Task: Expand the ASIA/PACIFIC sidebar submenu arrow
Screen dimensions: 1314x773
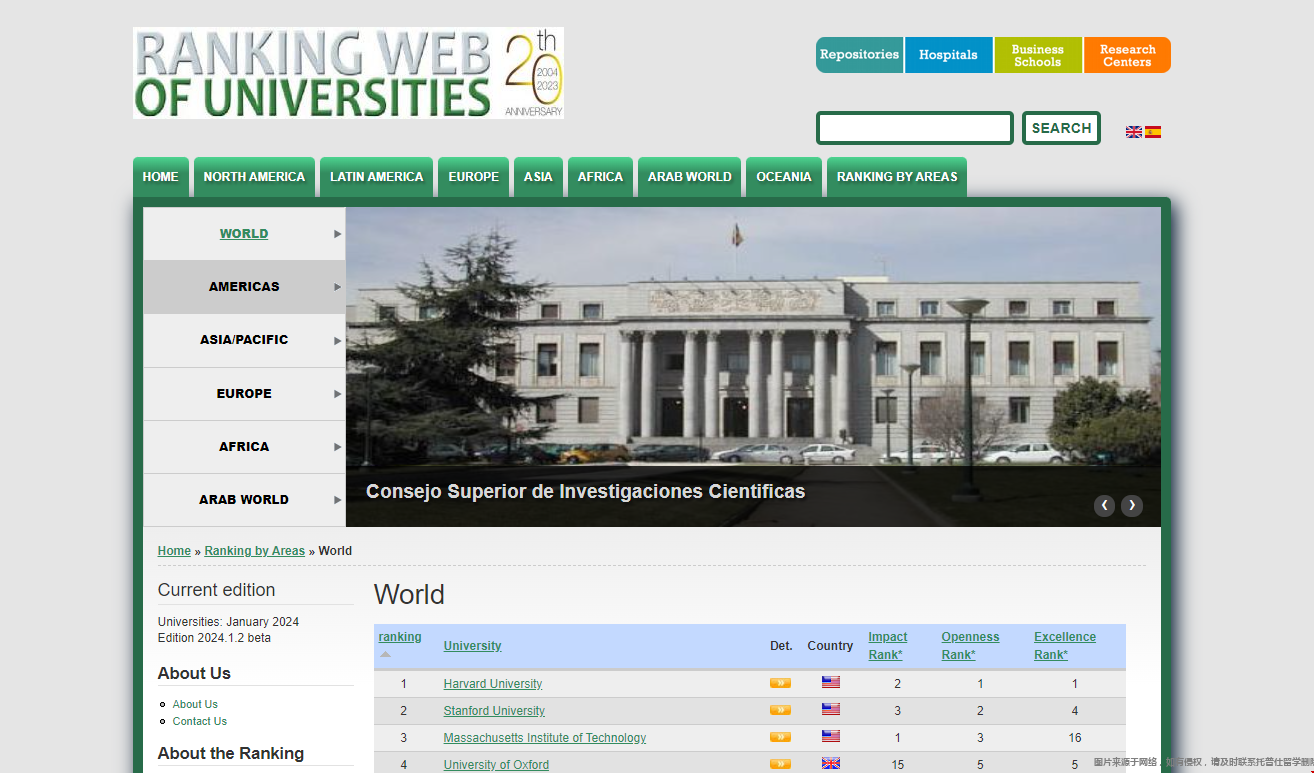Action: pos(338,340)
